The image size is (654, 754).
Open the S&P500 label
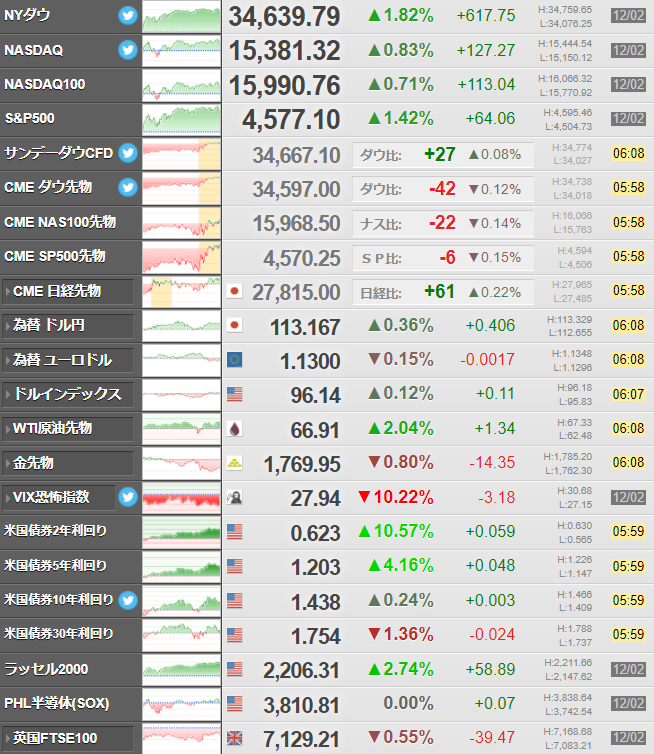29,118
